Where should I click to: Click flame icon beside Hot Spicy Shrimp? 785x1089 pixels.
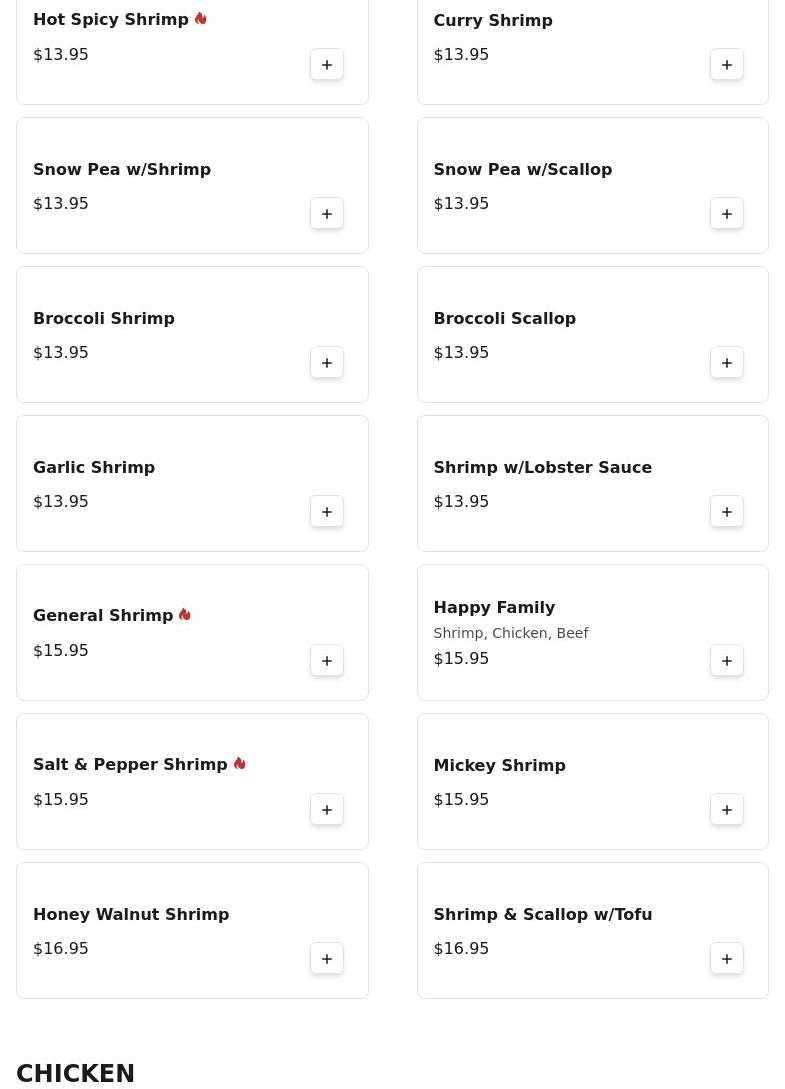click(201, 19)
